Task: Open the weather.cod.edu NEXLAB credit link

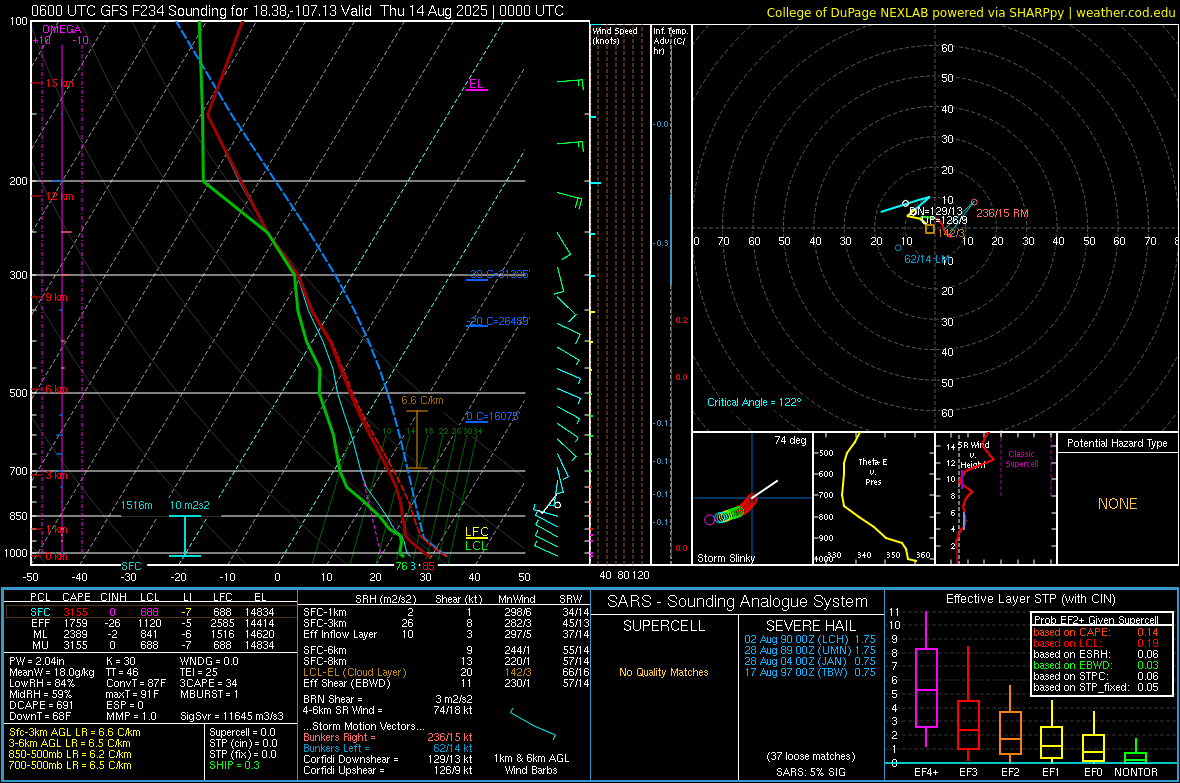Action: coord(970,12)
